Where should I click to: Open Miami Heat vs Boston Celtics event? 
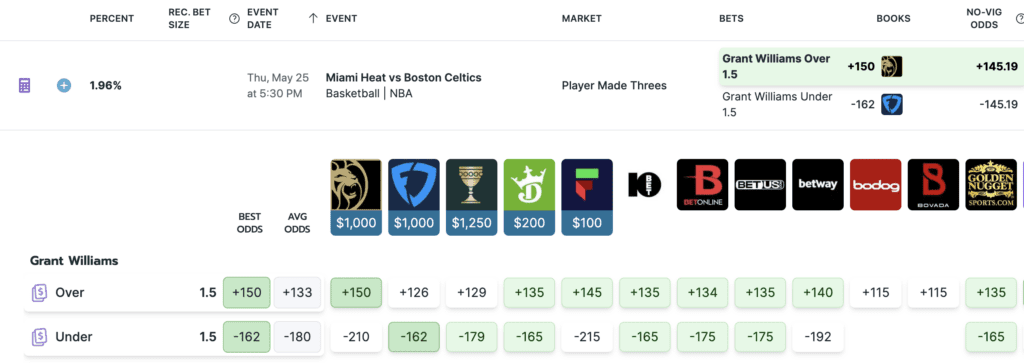(x=404, y=78)
